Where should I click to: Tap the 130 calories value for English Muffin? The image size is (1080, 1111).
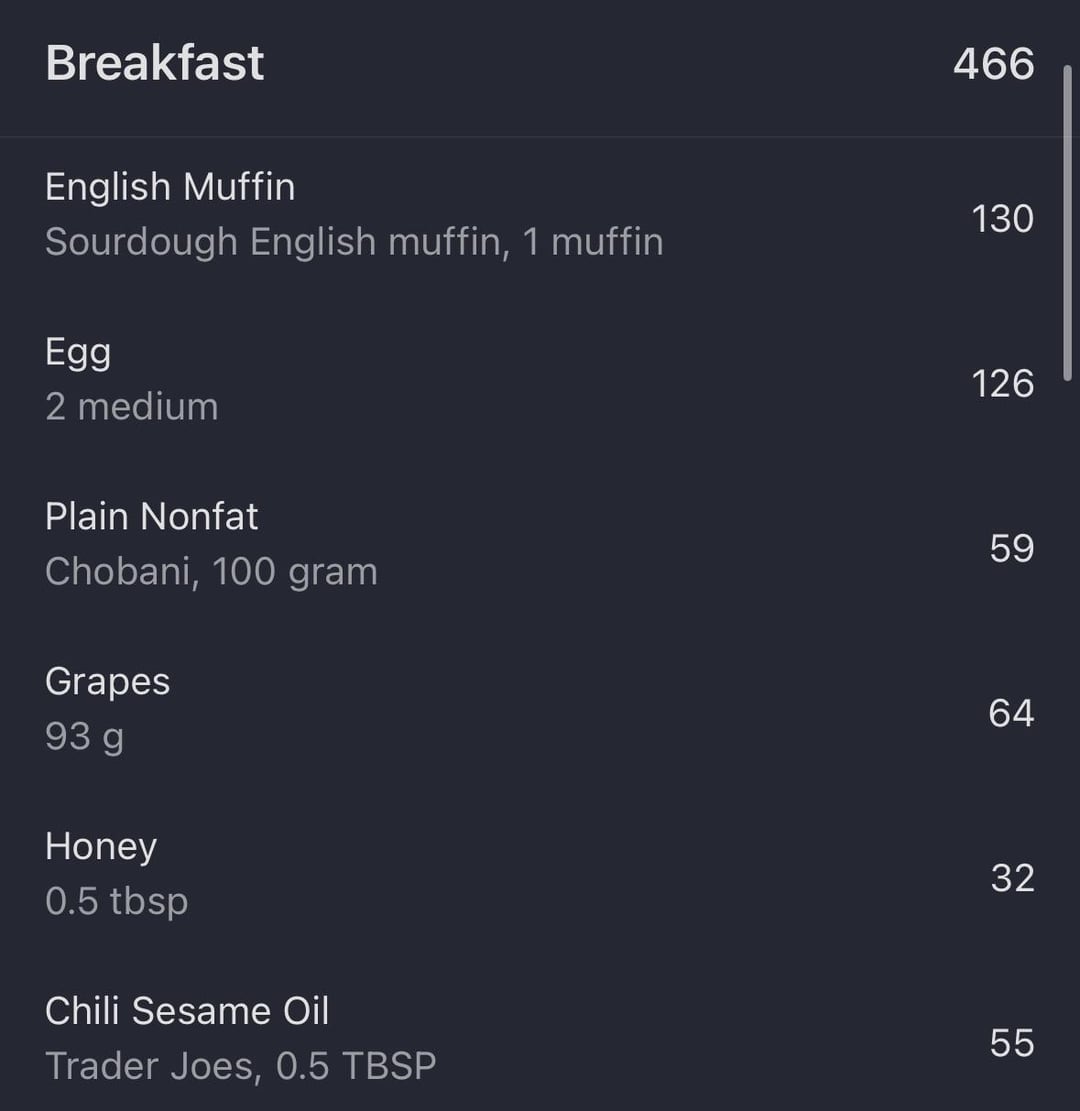tap(1003, 218)
